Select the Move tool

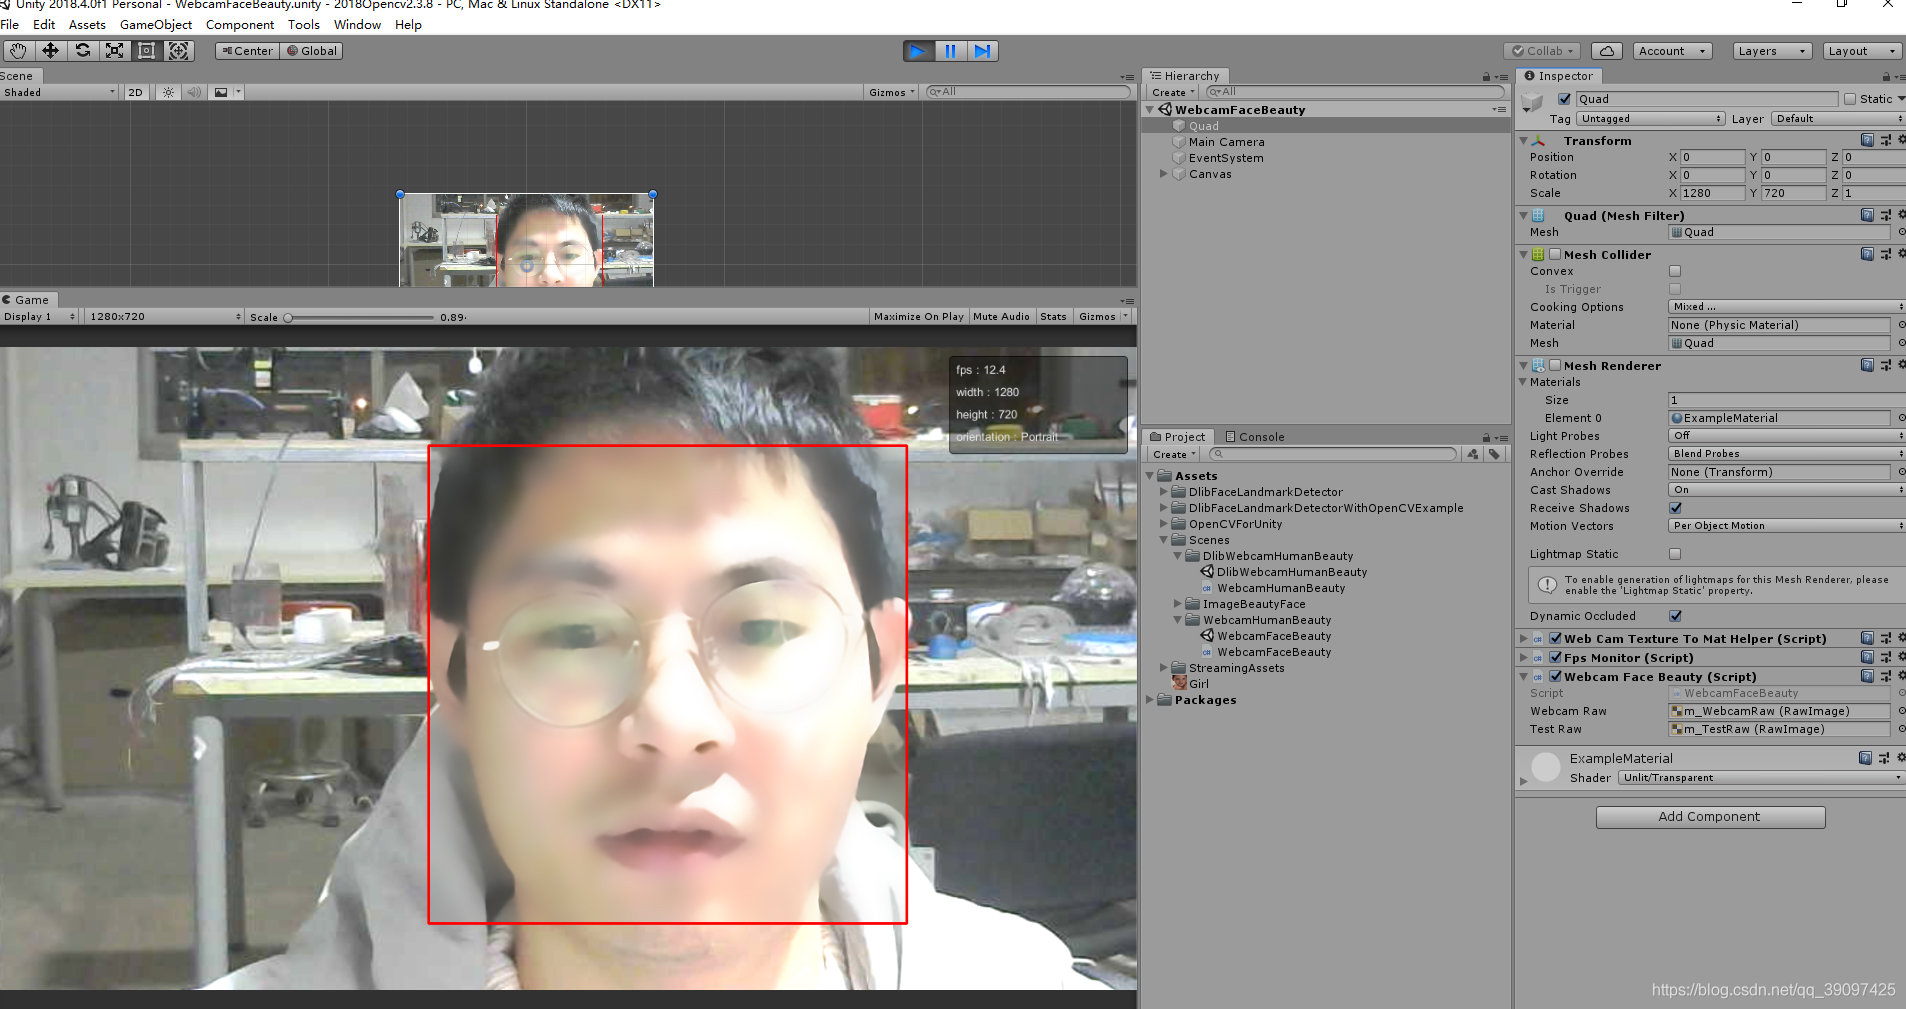click(51, 50)
